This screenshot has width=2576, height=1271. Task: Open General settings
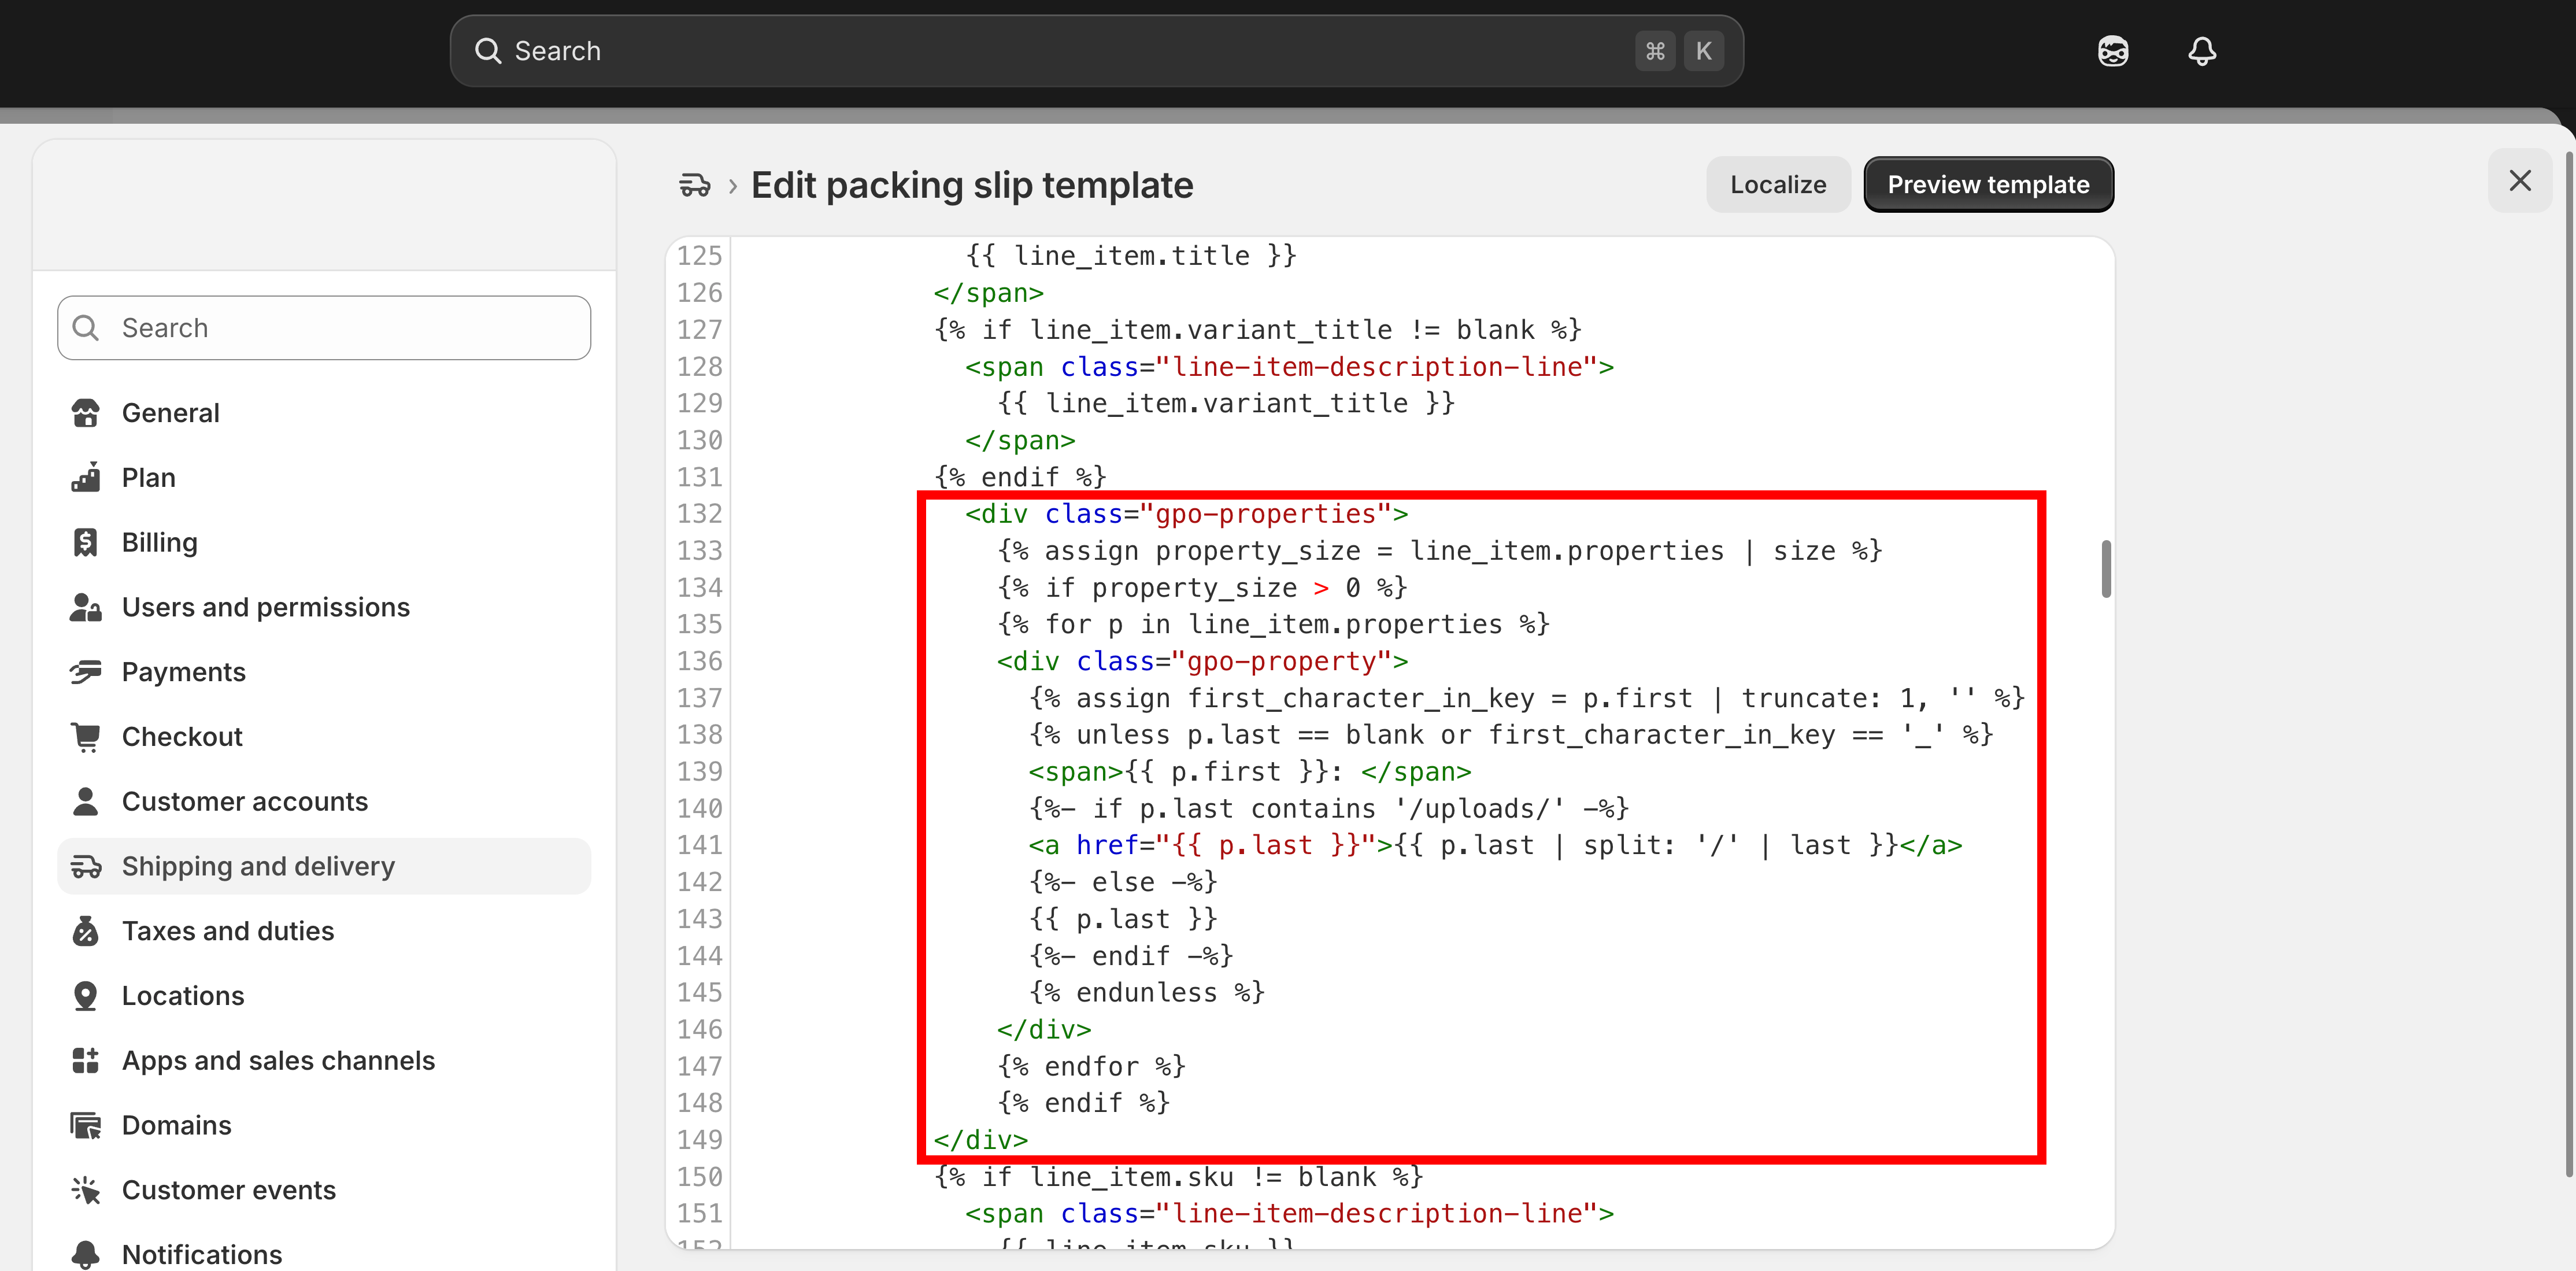[324, 413]
